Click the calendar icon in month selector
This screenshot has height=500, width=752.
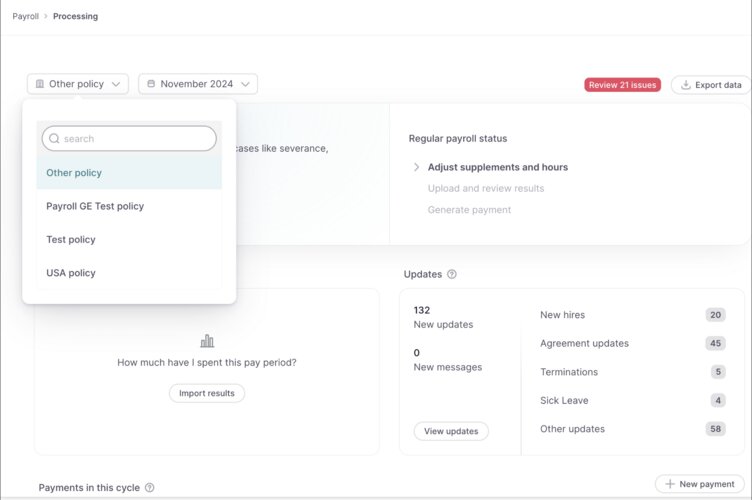(x=151, y=84)
